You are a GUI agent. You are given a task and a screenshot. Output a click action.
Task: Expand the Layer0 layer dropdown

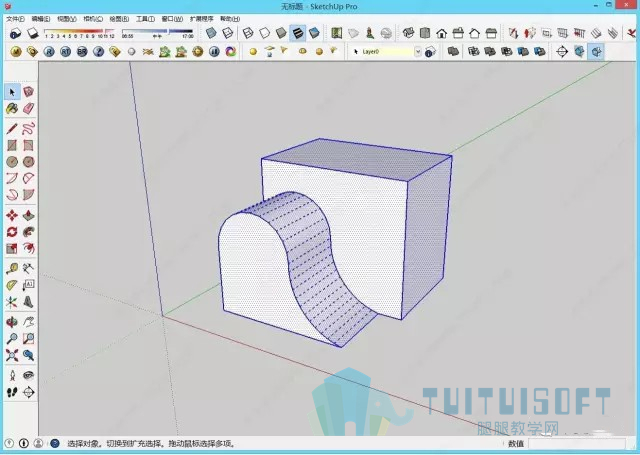pos(418,52)
